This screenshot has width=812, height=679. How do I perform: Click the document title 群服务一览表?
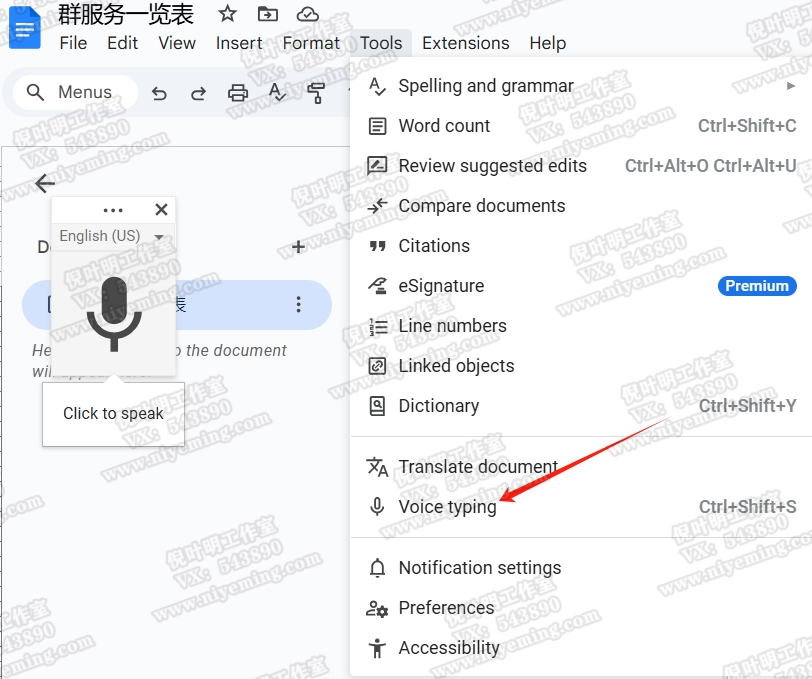click(125, 14)
